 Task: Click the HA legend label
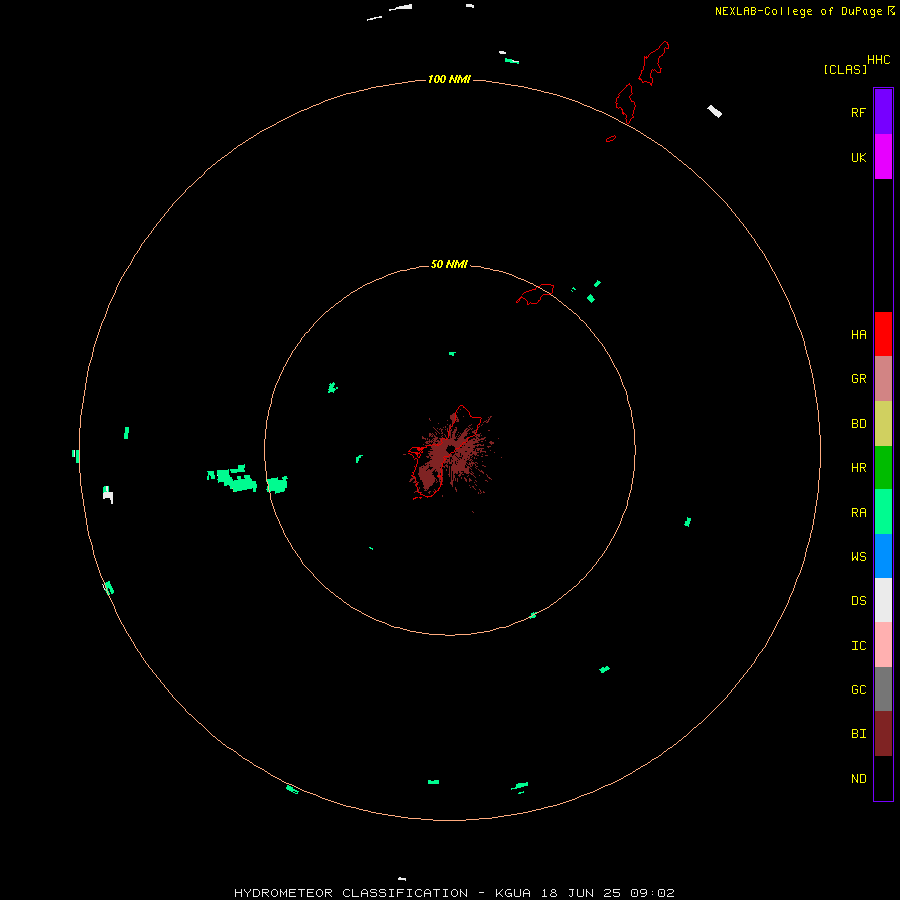[x=859, y=335]
